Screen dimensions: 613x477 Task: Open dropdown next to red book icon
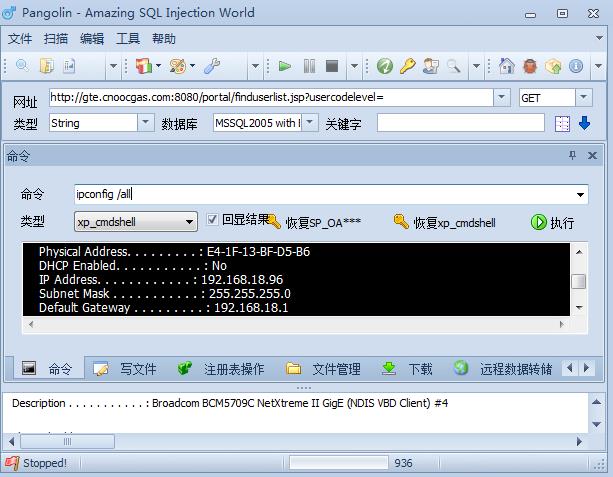click(x=158, y=65)
